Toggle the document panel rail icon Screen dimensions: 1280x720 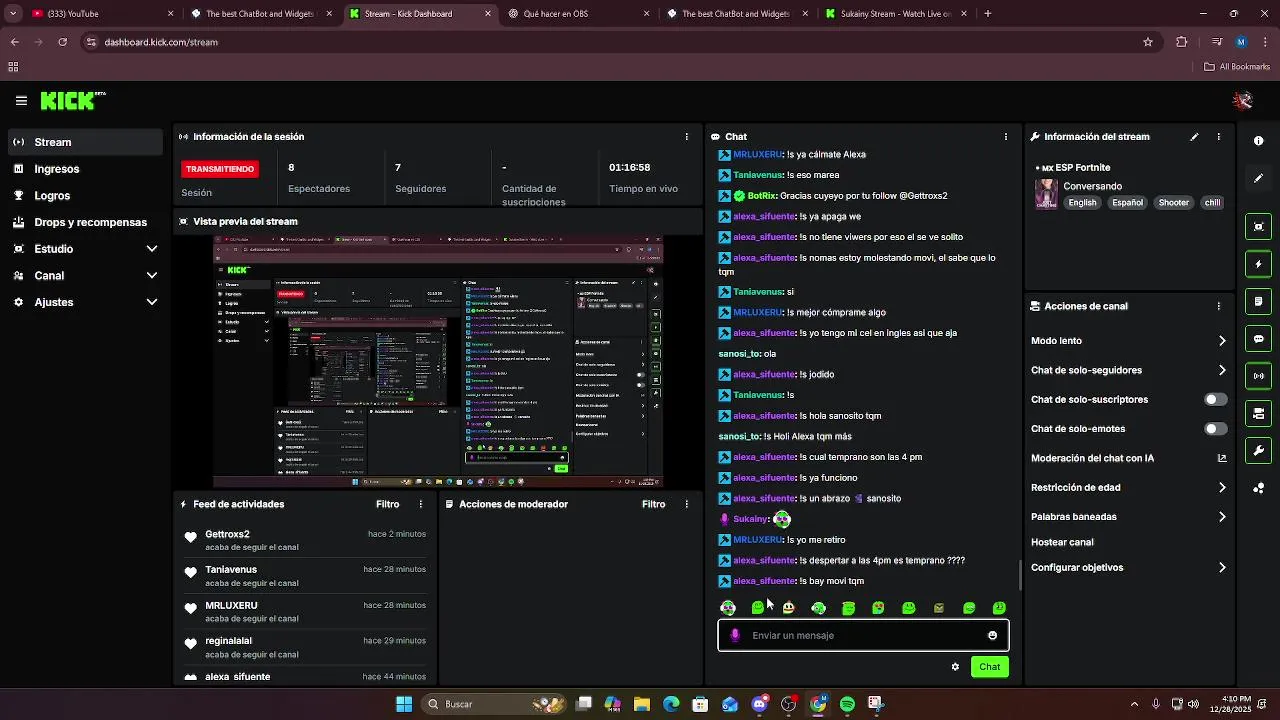1259,301
